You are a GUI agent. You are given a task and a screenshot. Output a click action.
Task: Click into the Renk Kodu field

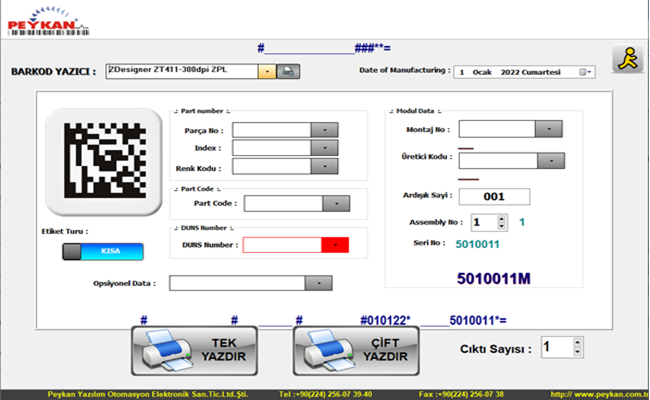[272, 166]
